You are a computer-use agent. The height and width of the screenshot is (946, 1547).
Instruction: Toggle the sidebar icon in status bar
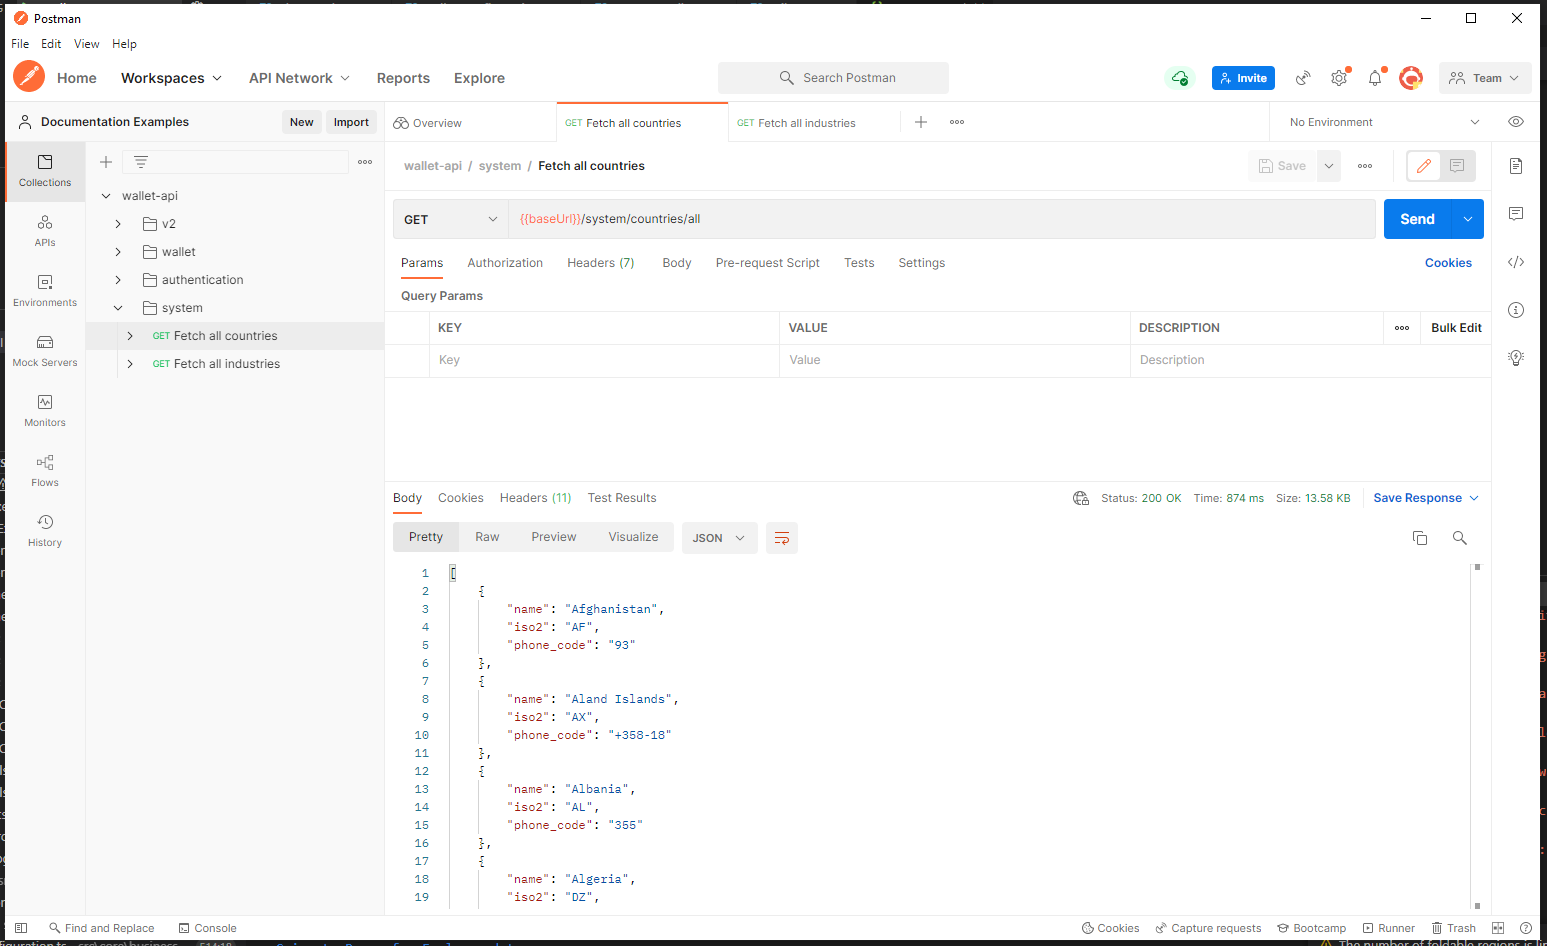(21, 928)
